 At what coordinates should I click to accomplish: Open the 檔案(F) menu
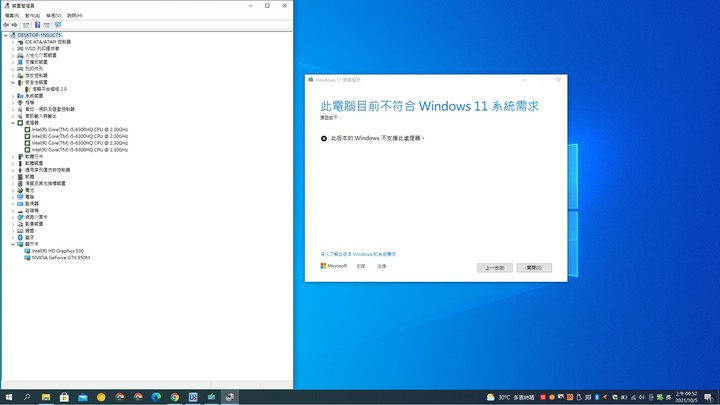pyautogui.click(x=12, y=16)
